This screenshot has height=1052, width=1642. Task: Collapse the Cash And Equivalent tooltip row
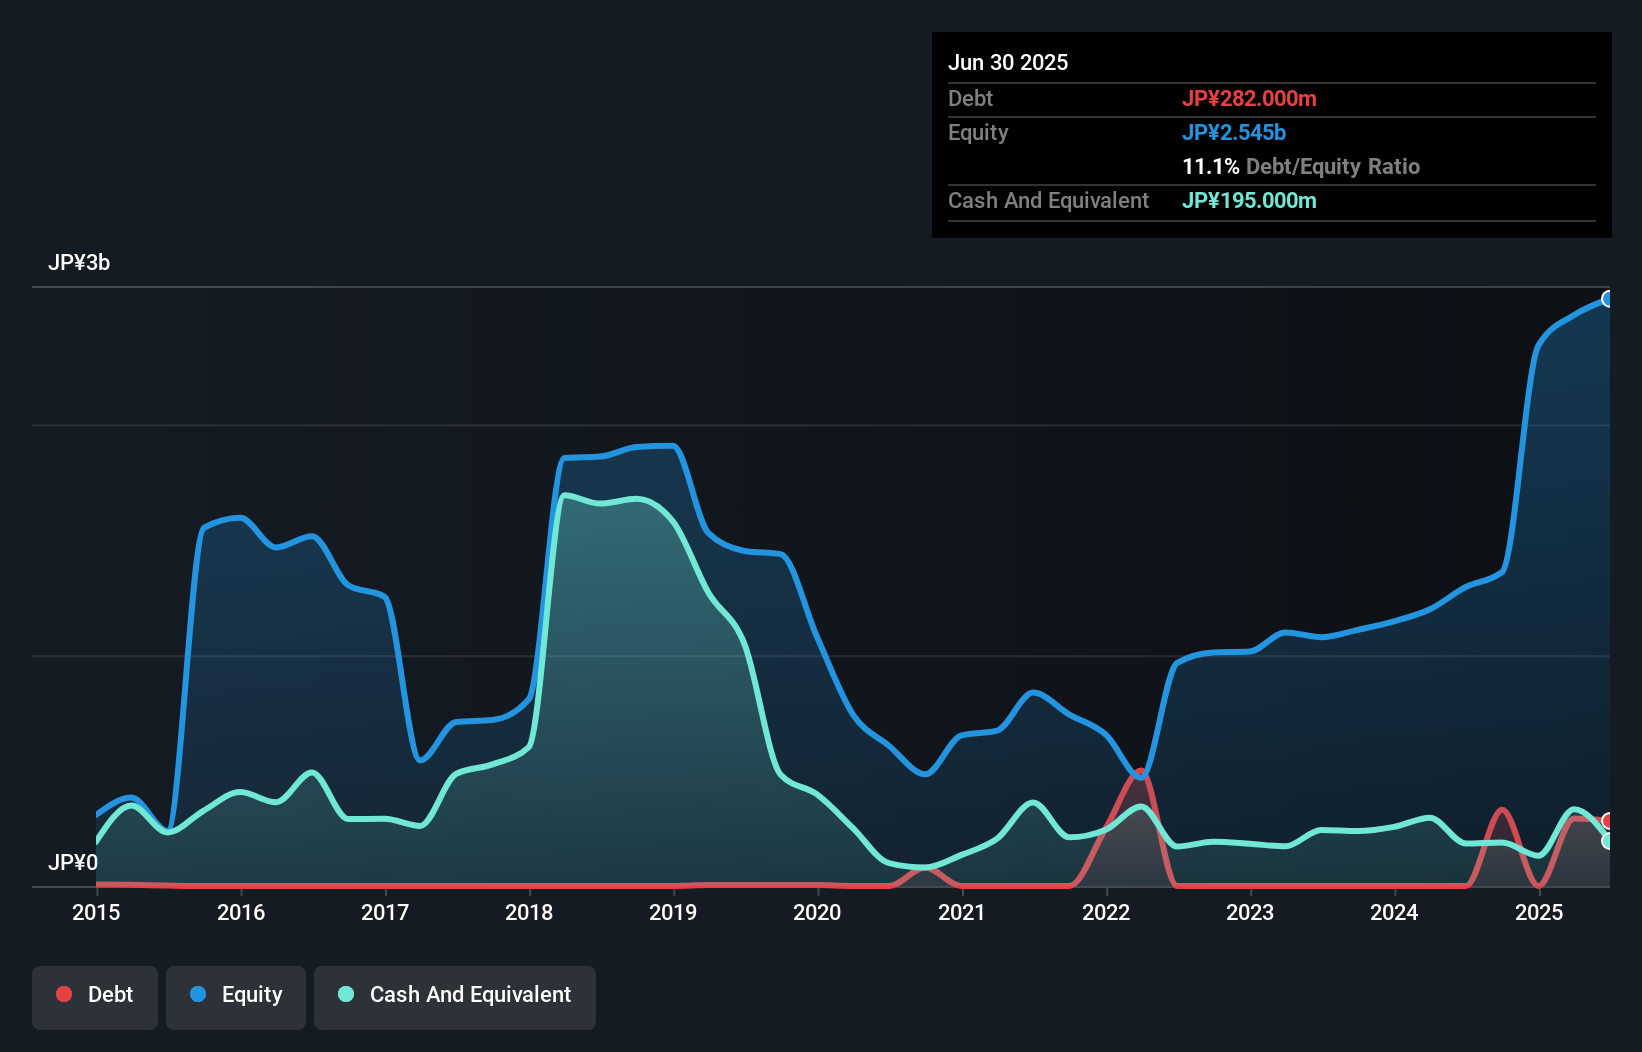coord(1047,200)
